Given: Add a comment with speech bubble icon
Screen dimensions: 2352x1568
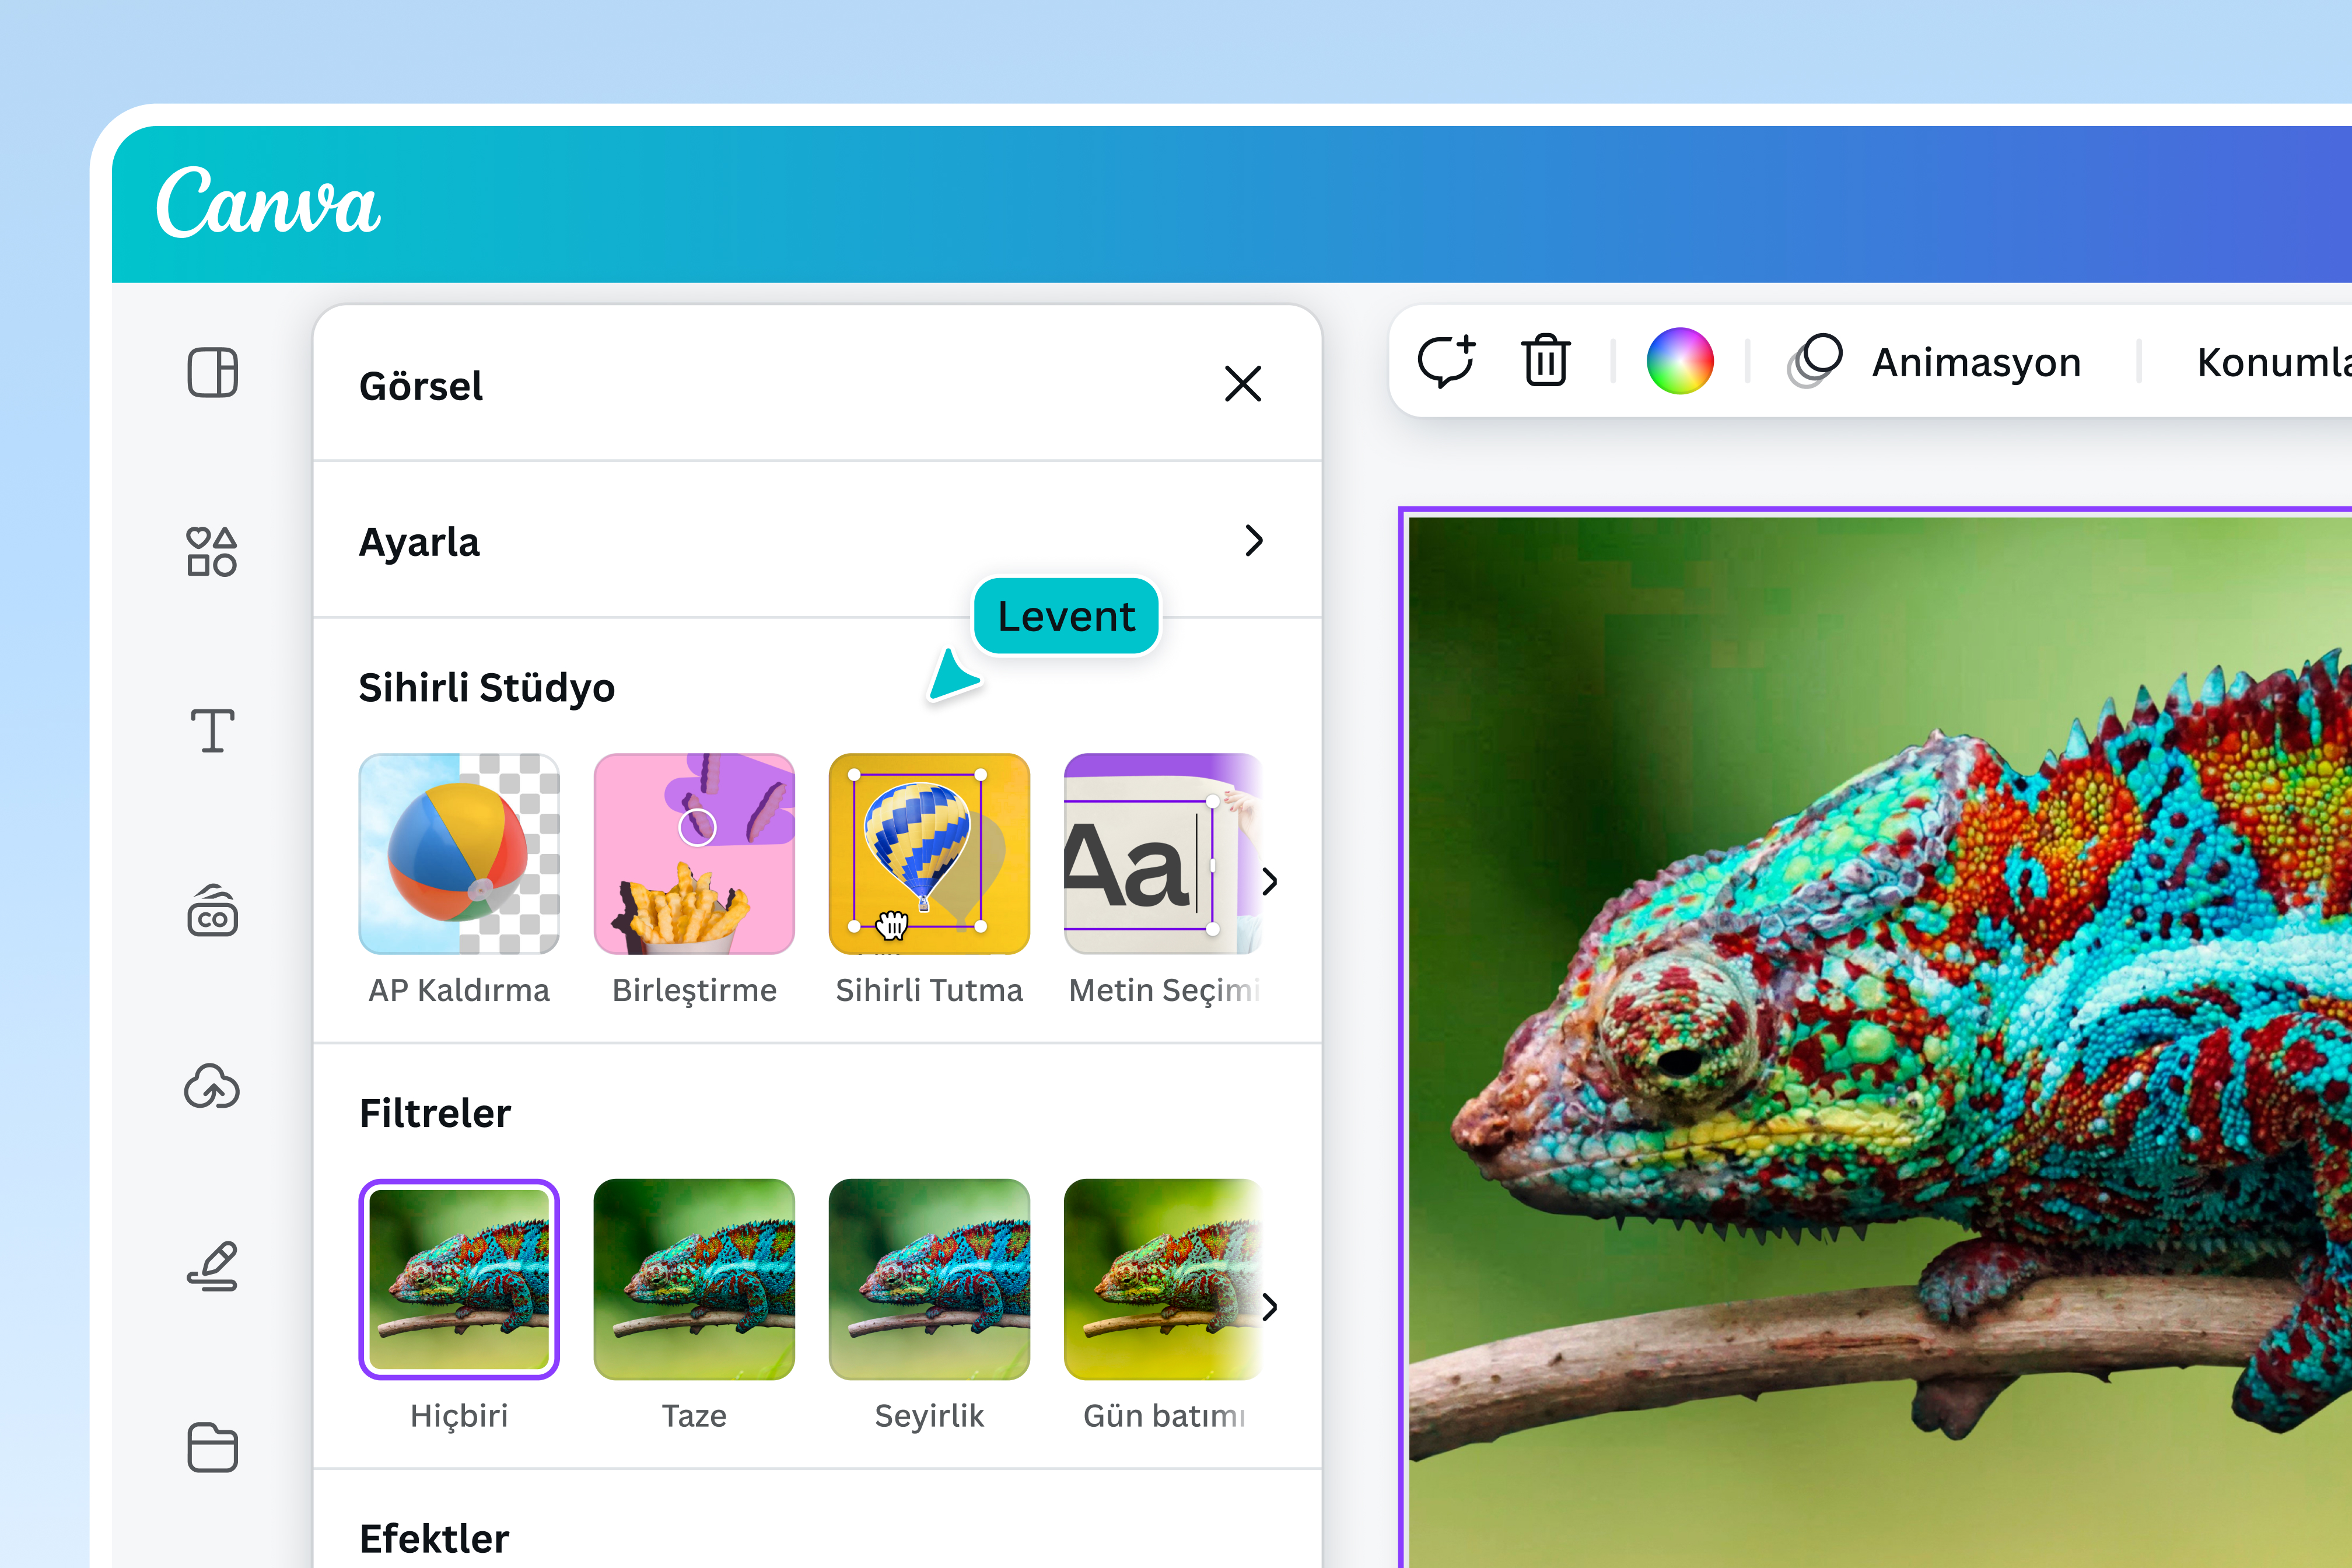Looking at the screenshot, I should tap(1446, 361).
